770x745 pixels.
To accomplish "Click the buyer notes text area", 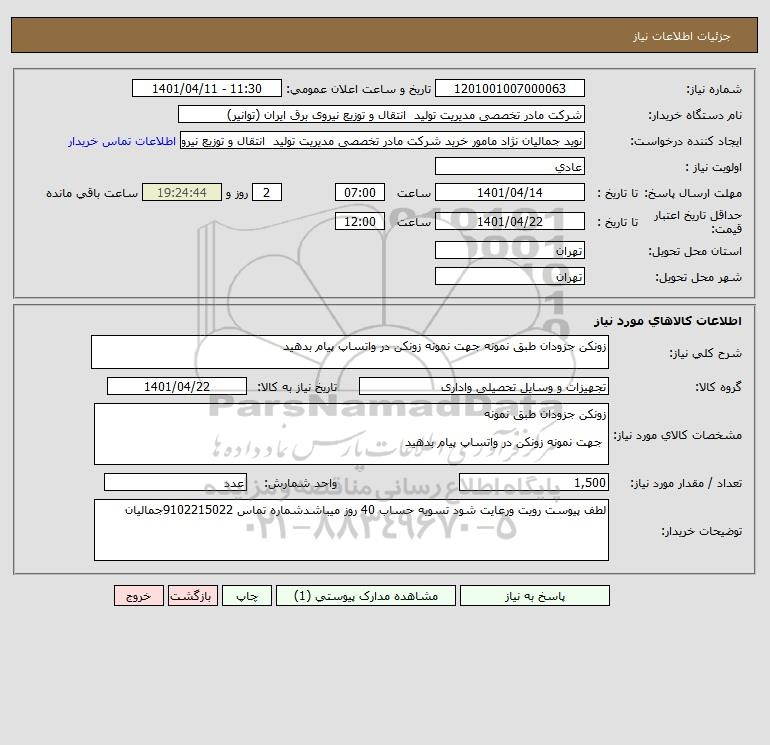I will tap(351, 530).
